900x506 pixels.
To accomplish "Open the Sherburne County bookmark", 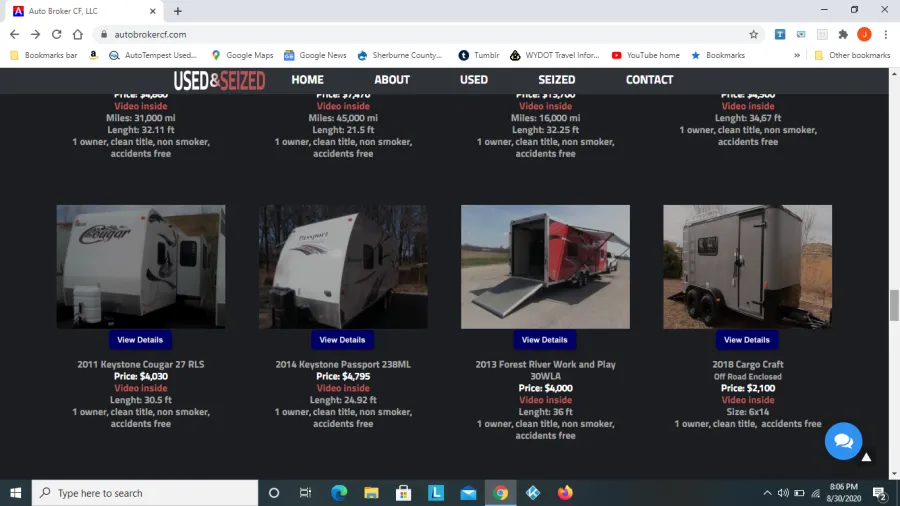I will click(x=399, y=55).
